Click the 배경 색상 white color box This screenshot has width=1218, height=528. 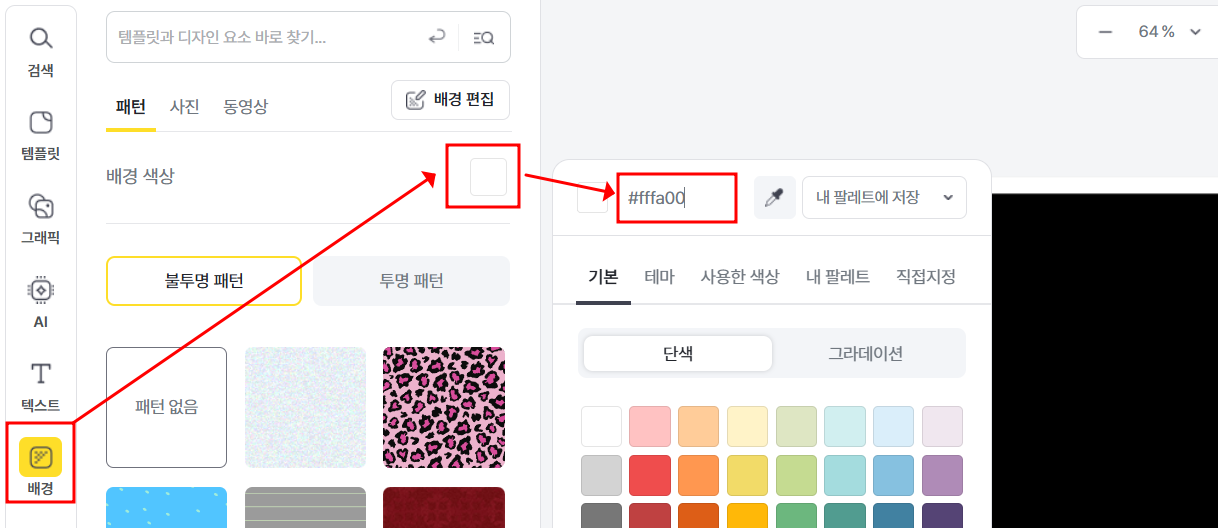[488, 177]
